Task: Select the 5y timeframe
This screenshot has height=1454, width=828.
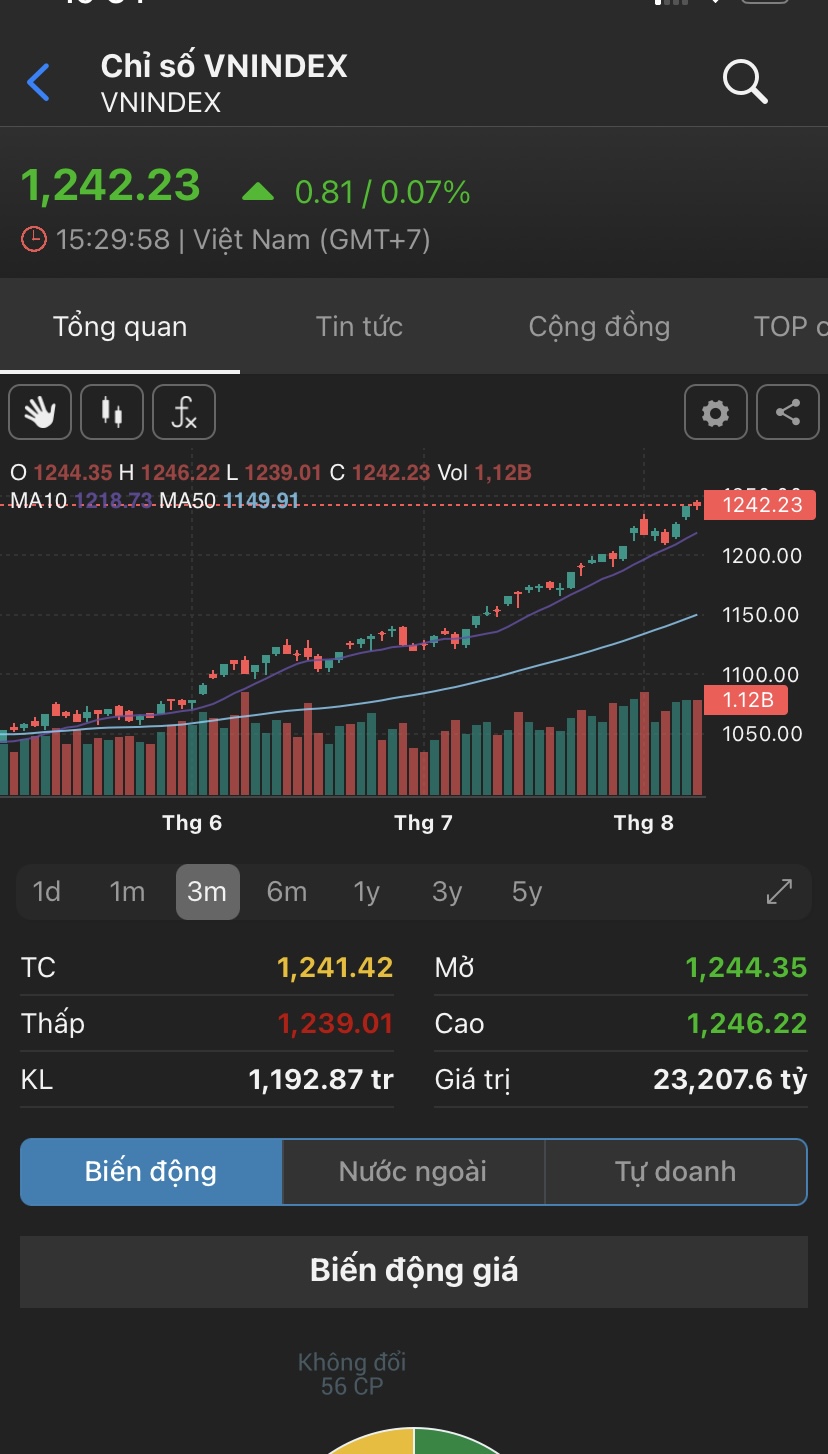Action: click(527, 891)
